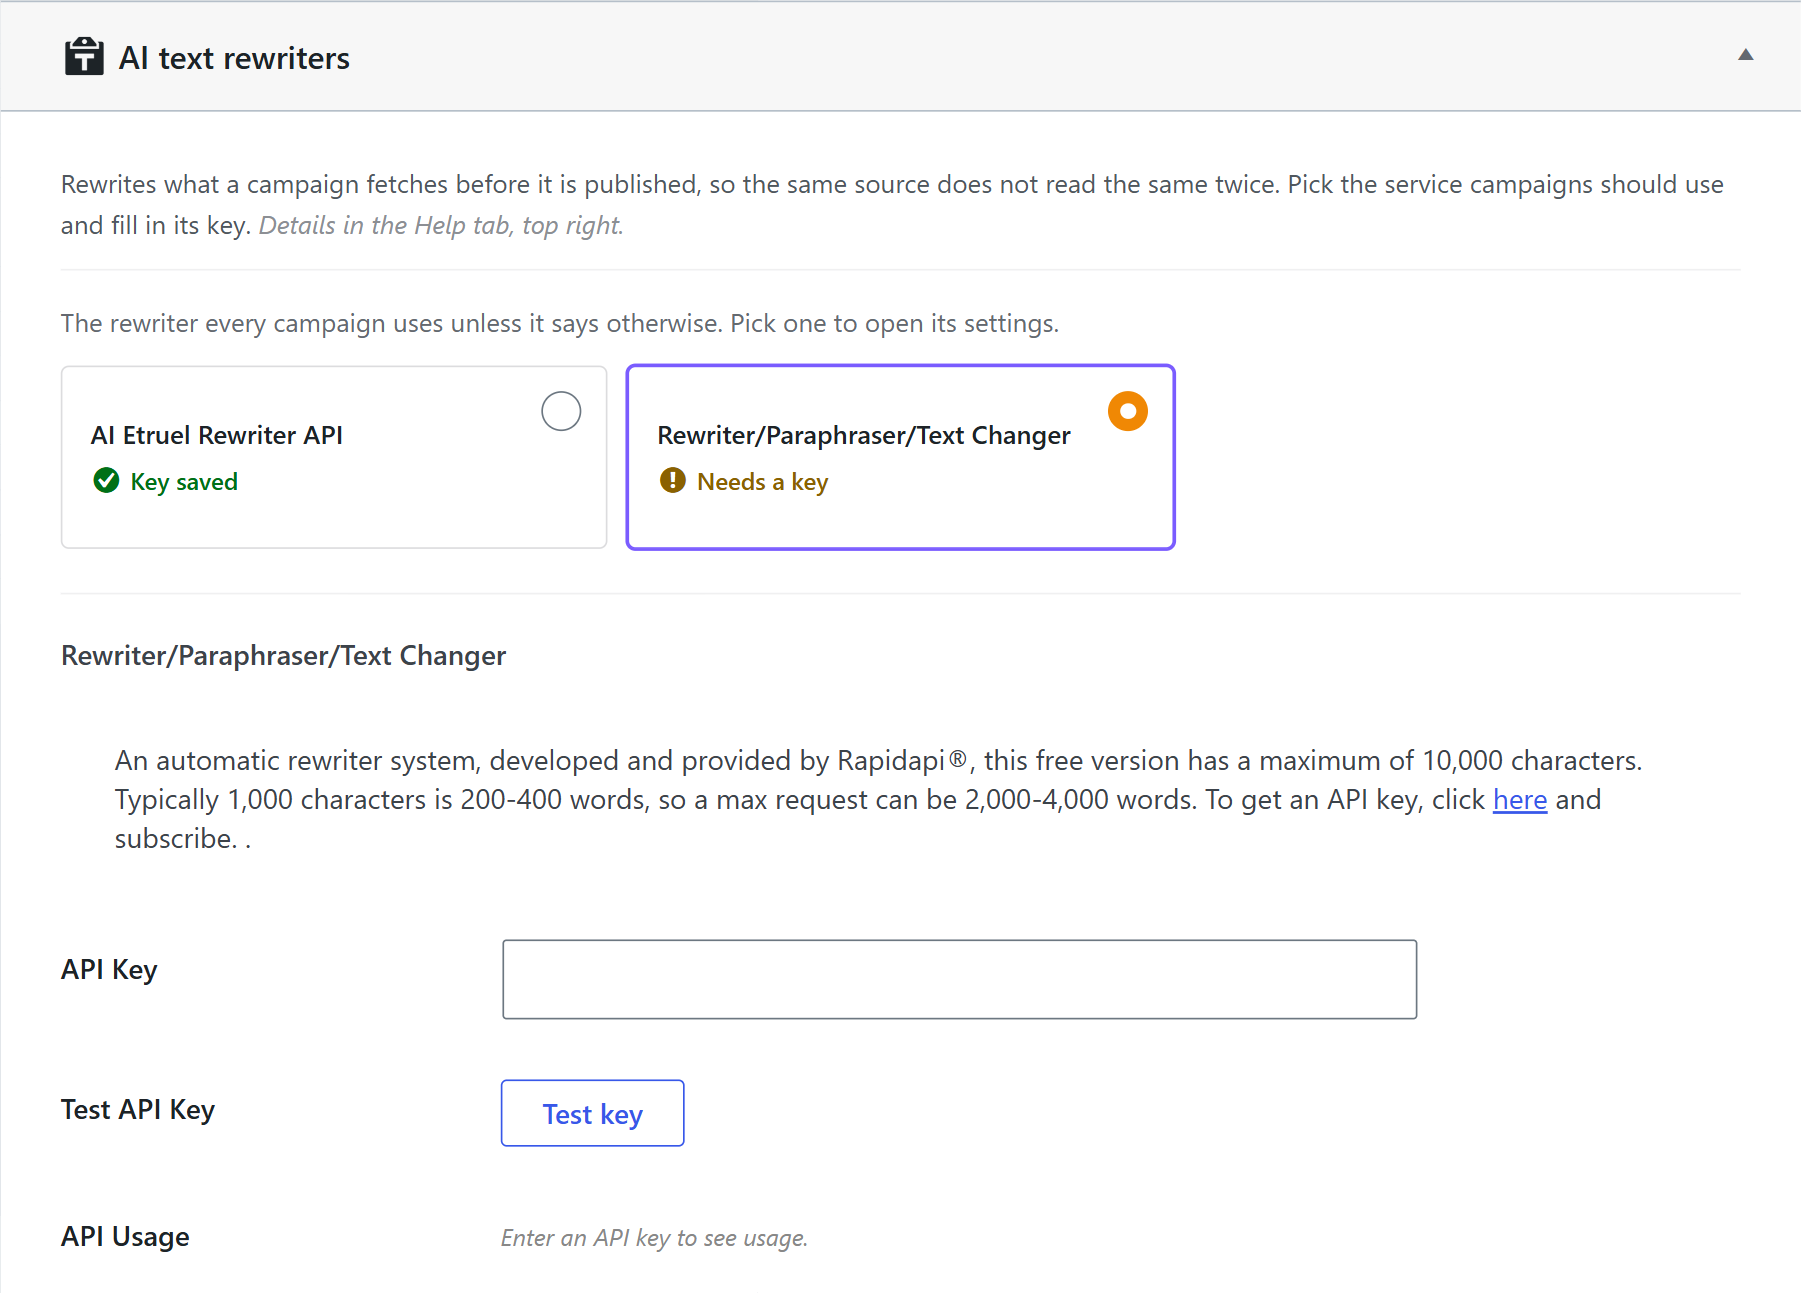This screenshot has width=1801, height=1293.
Task: Click the Needs a key warning icon
Action: tap(673, 481)
